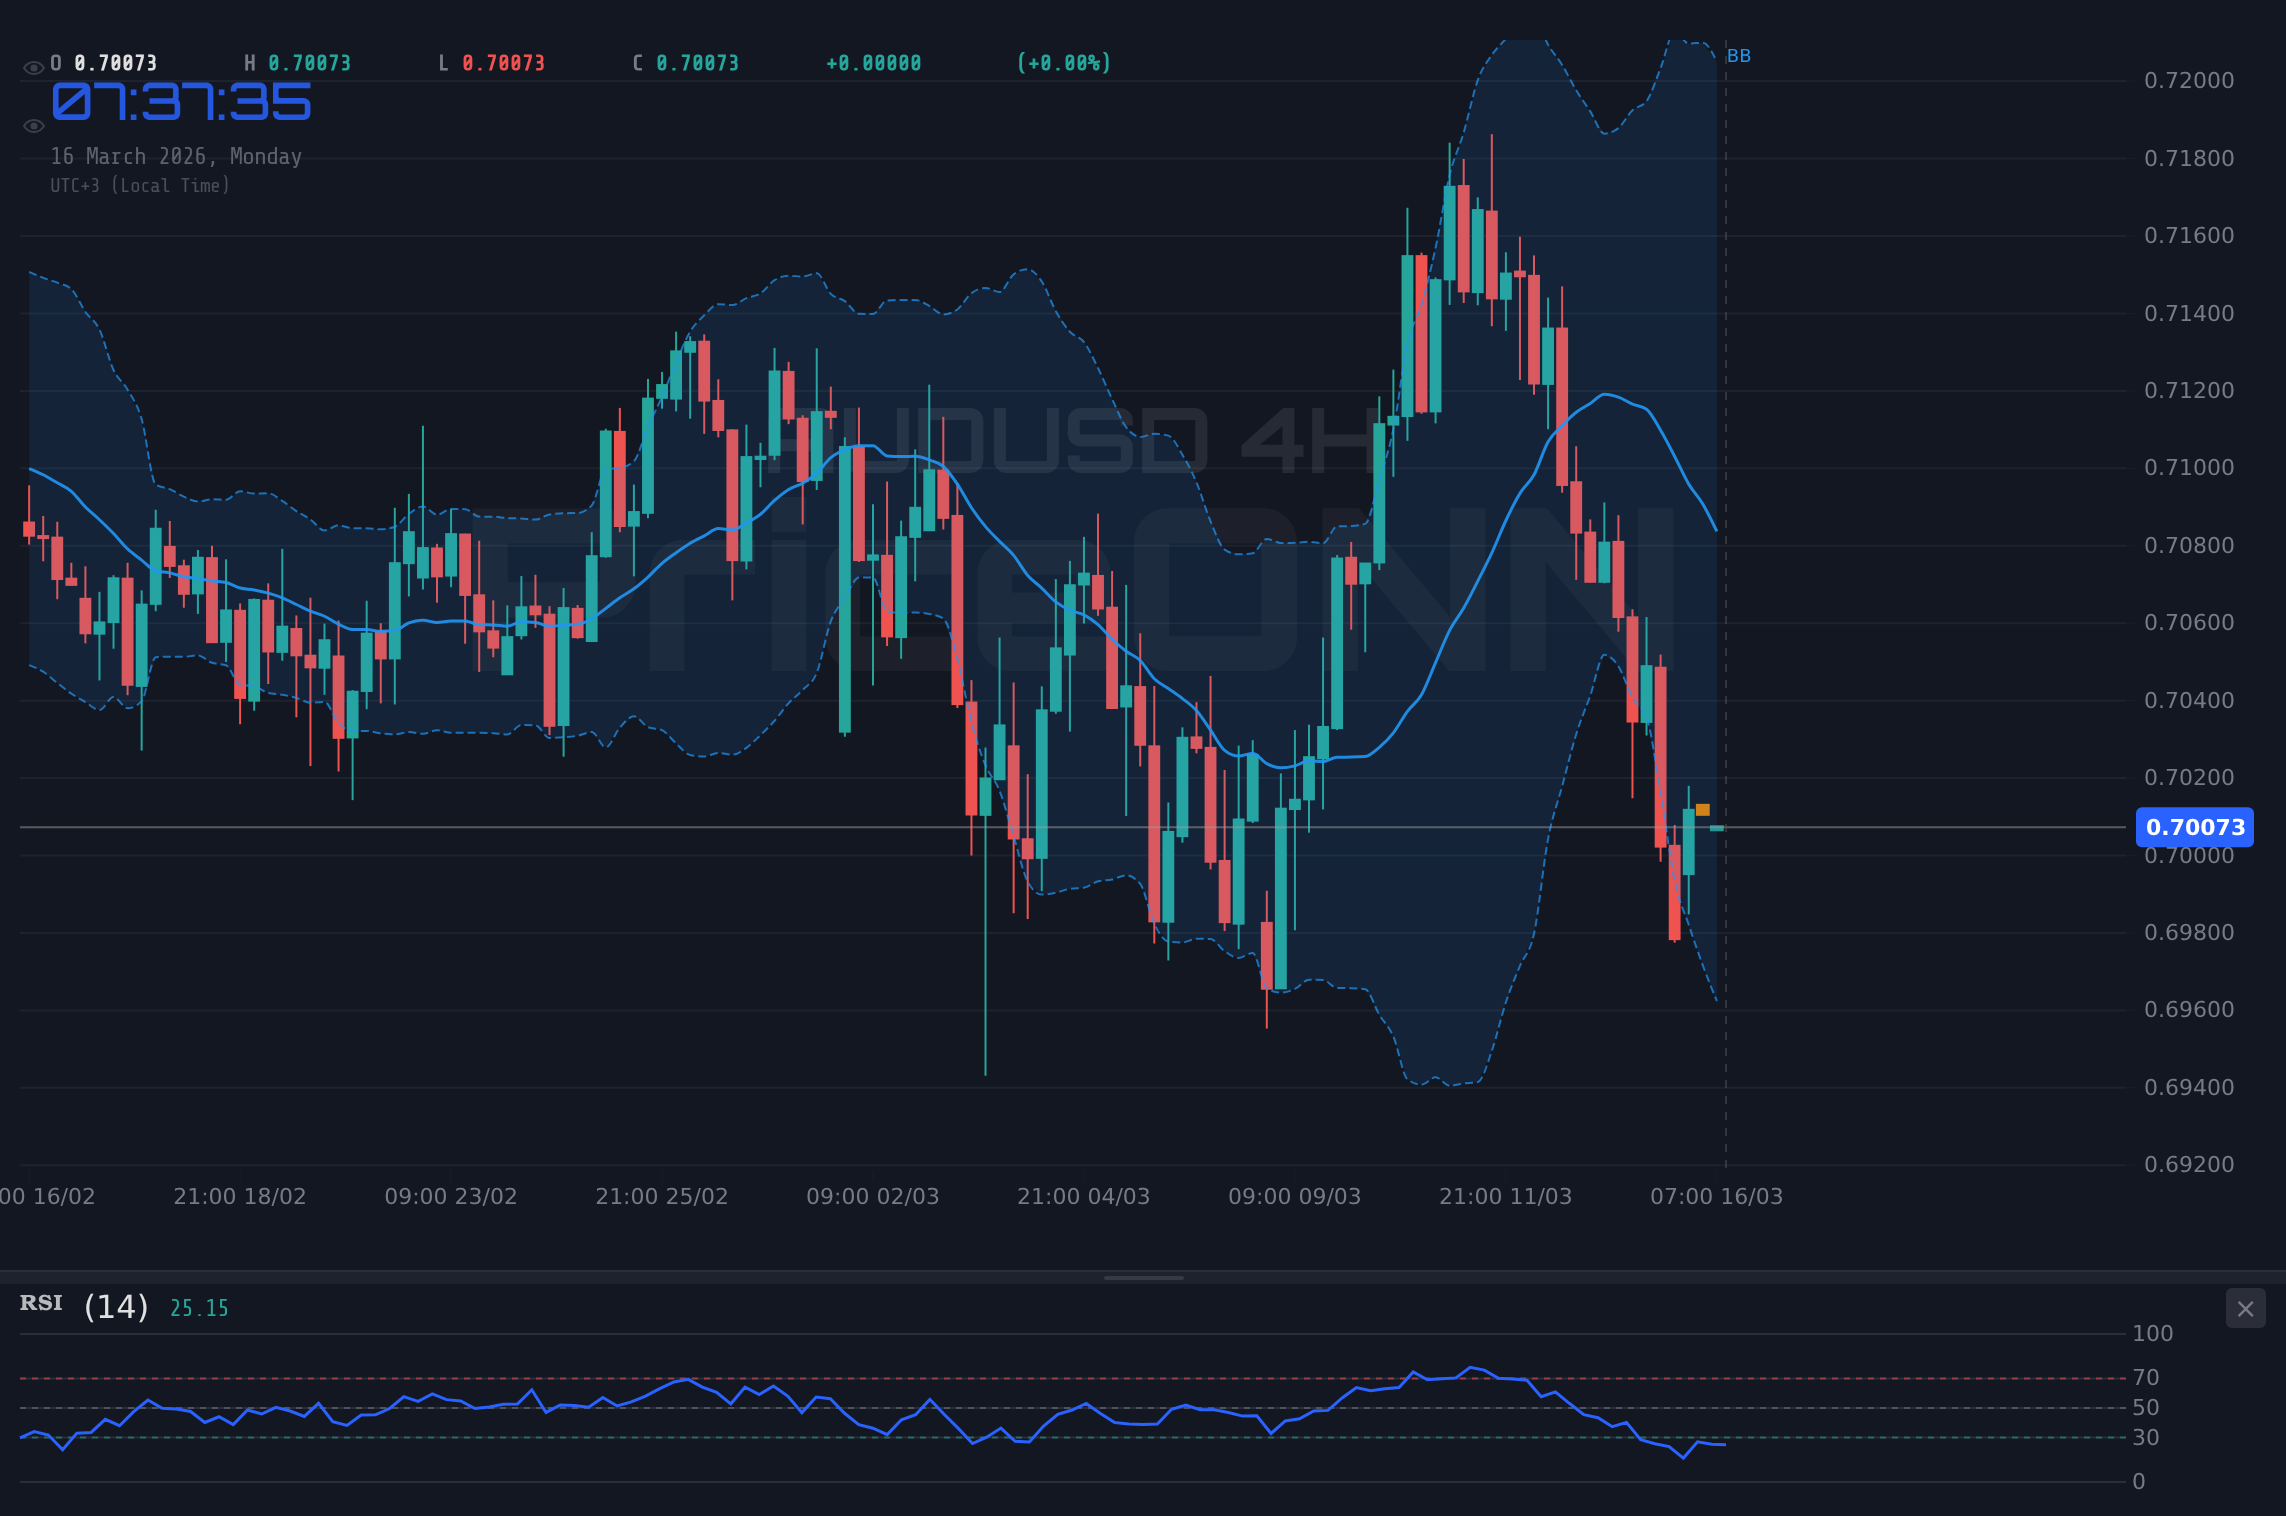The width and height of the screenshot is (2286, 1516).
Task: Click the orange marker near current price
Action: coord(1703,809)
